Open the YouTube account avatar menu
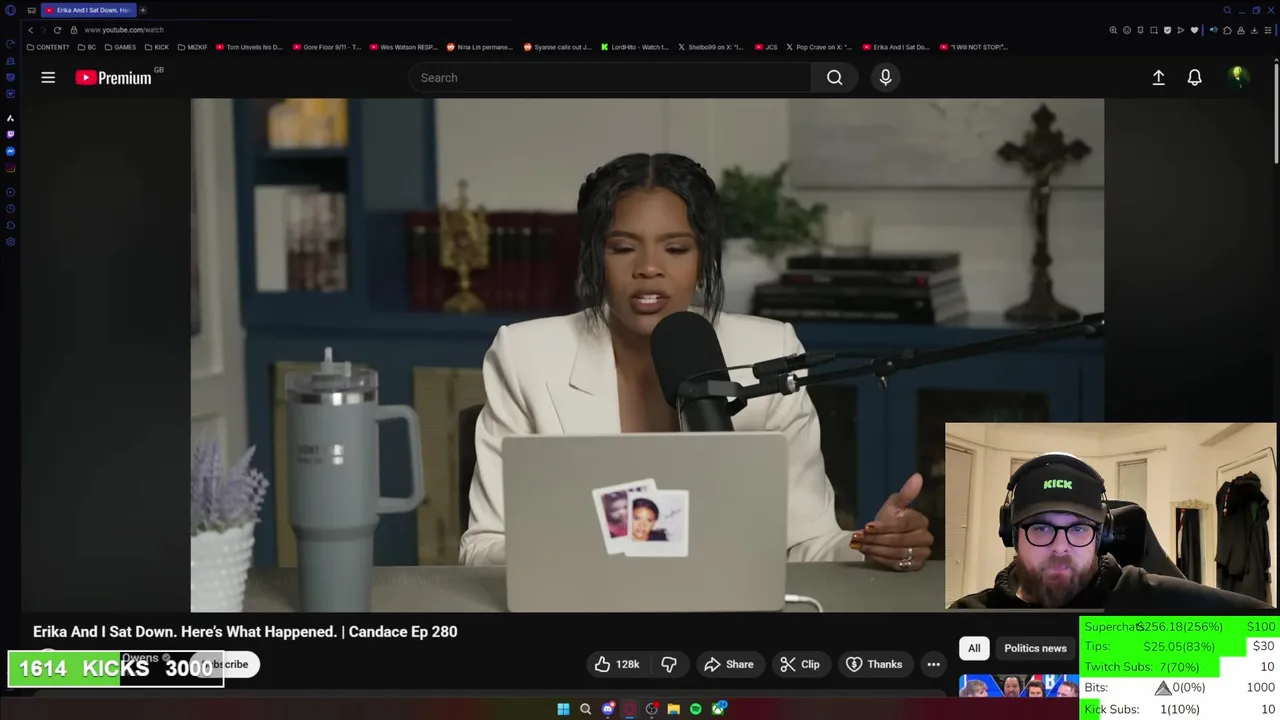The image size is (1280, 720). (x=1238, y=77)
